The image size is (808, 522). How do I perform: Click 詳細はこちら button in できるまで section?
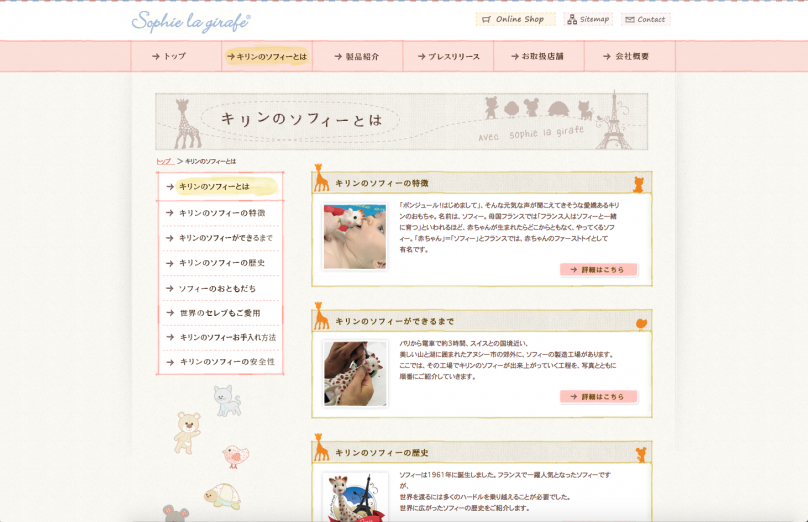click(x=599, y=396)
